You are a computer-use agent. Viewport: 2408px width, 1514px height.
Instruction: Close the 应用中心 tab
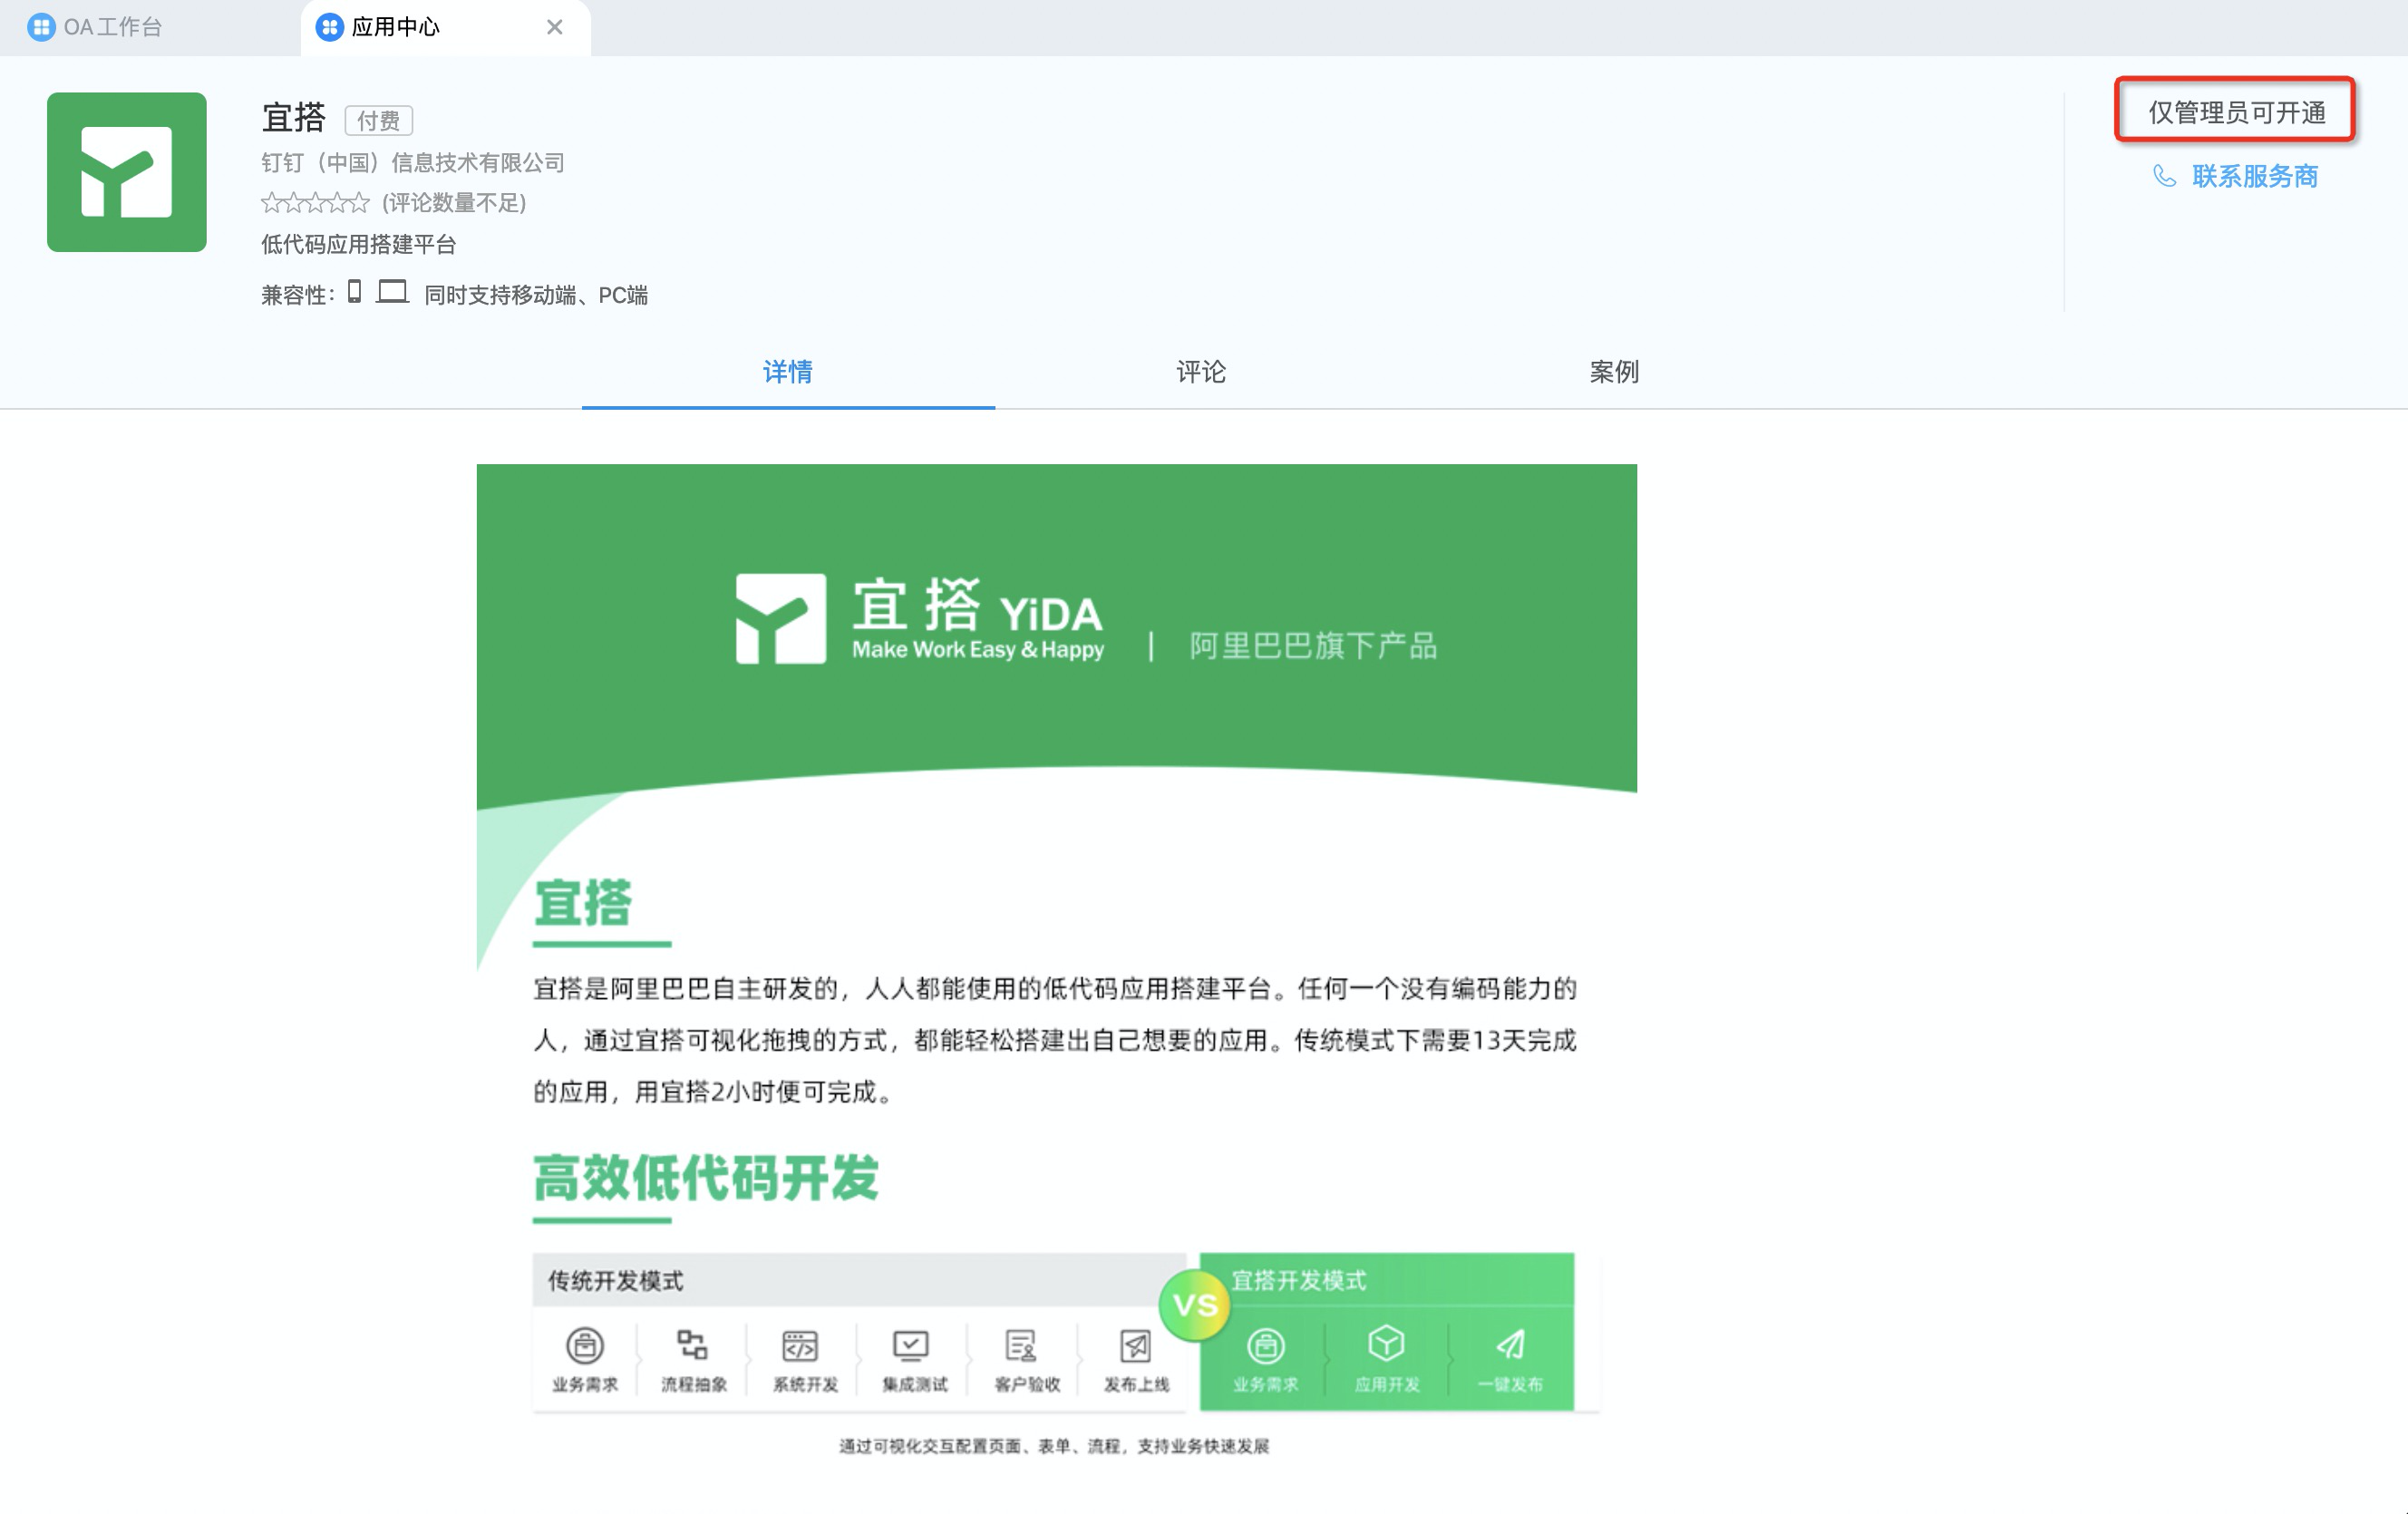click(x=554, y=27)
